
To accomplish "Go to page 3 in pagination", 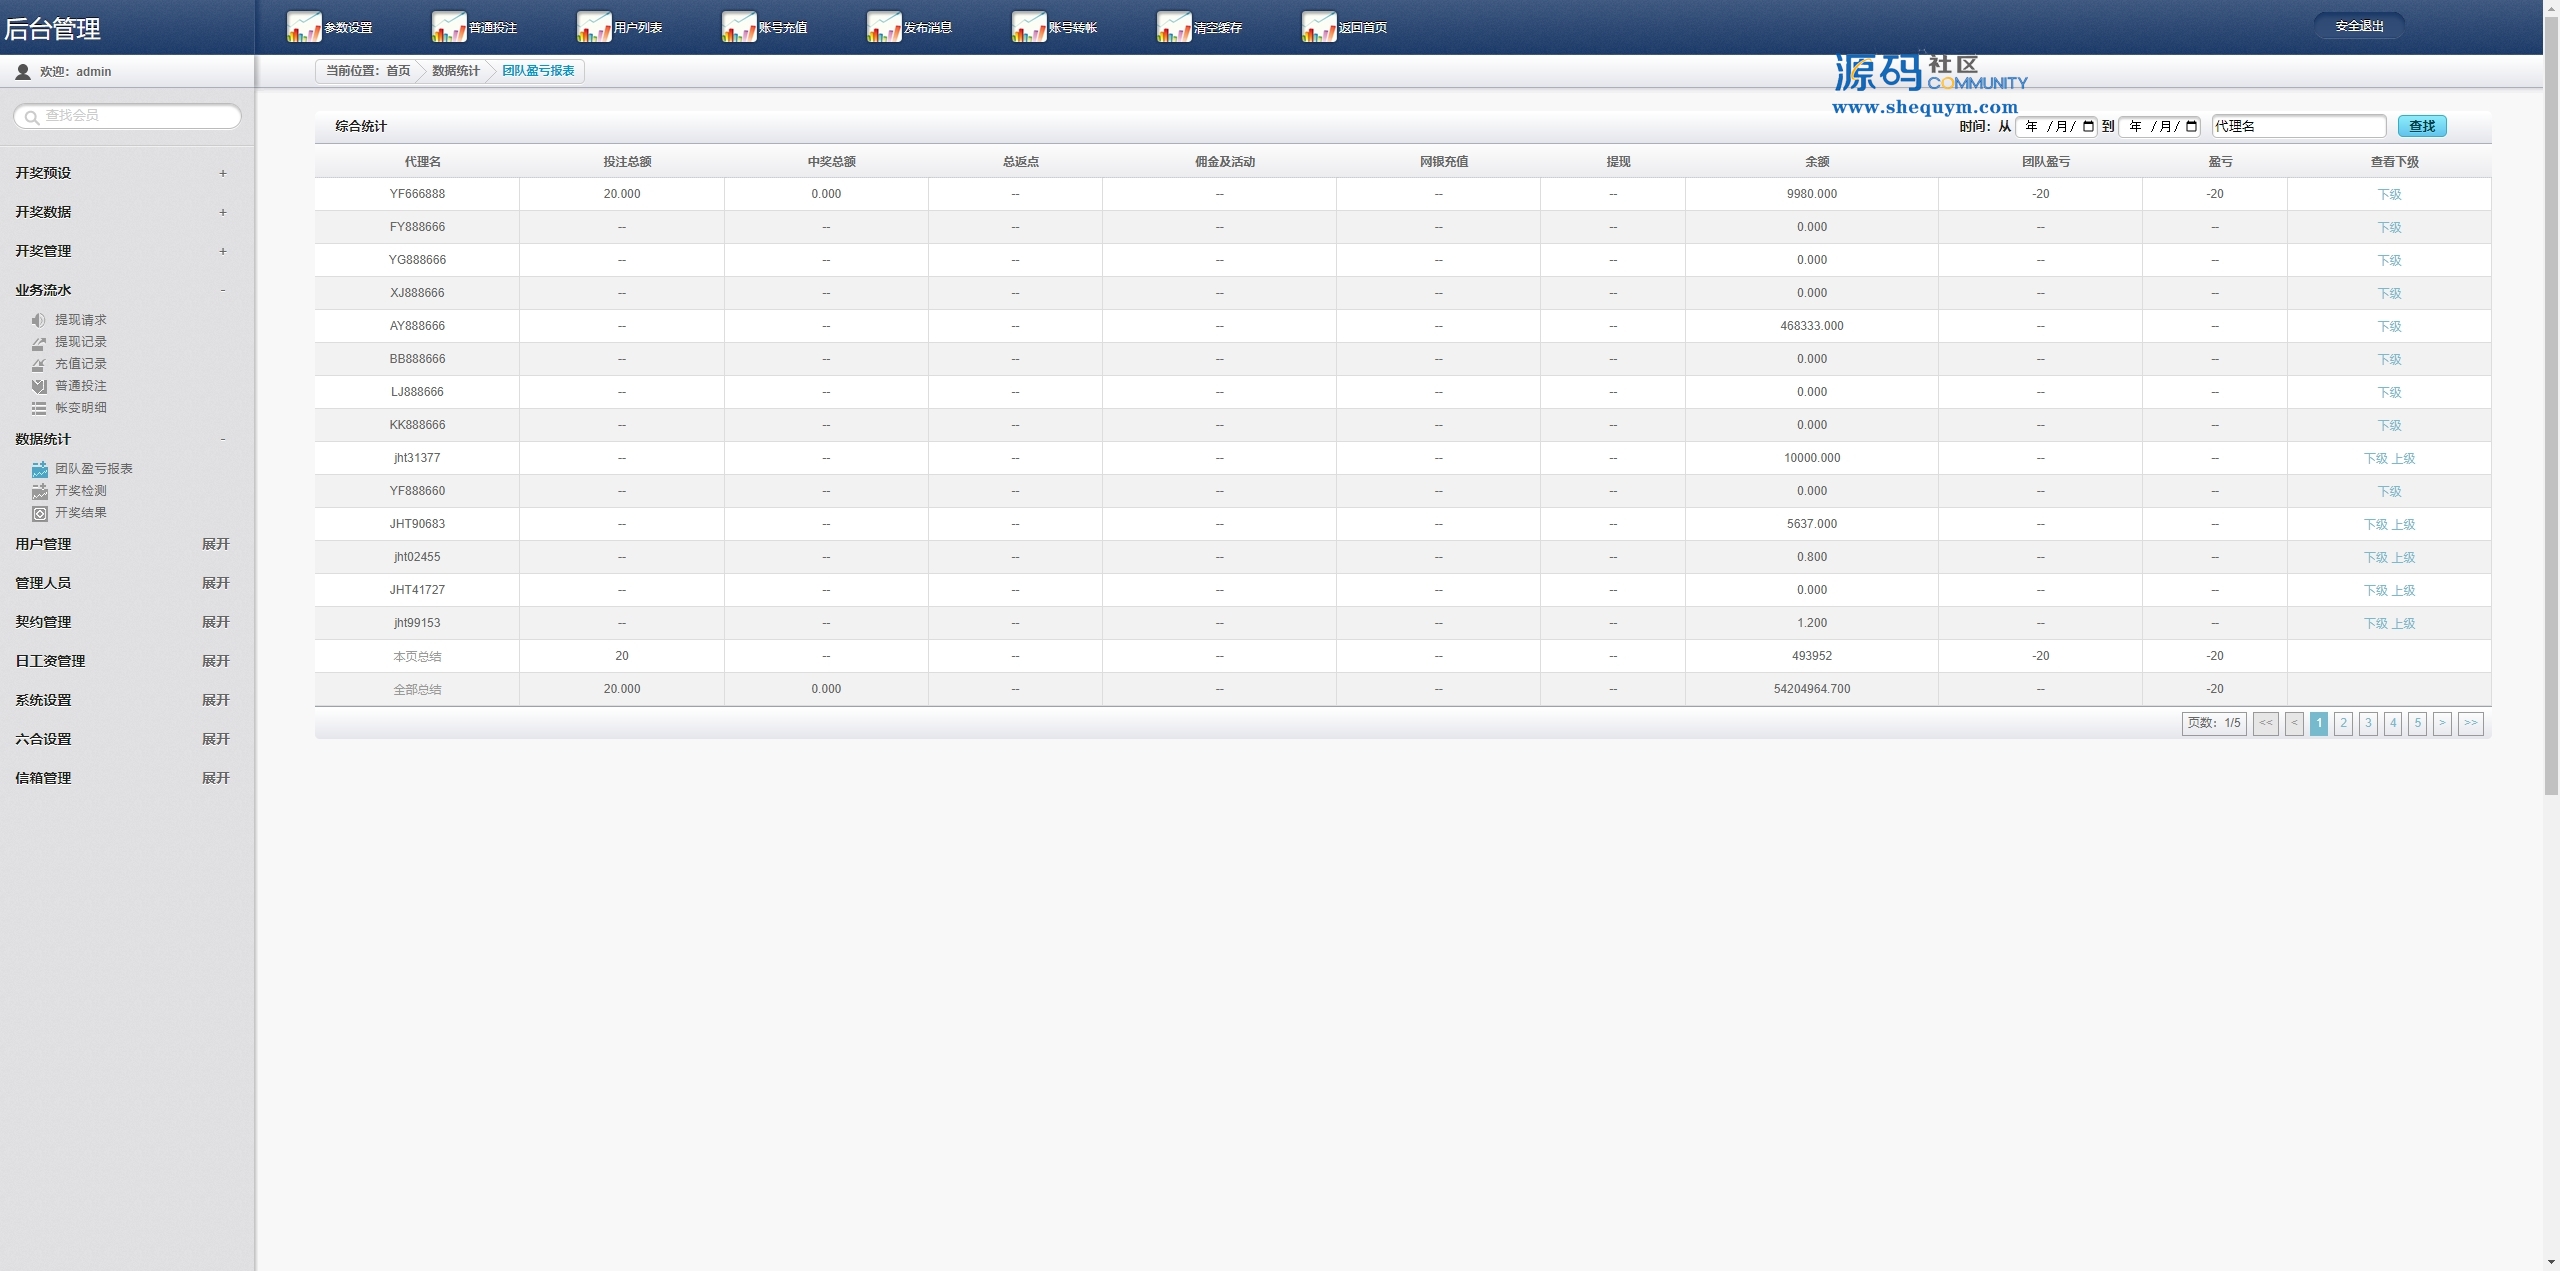I will coord(2367,723).
